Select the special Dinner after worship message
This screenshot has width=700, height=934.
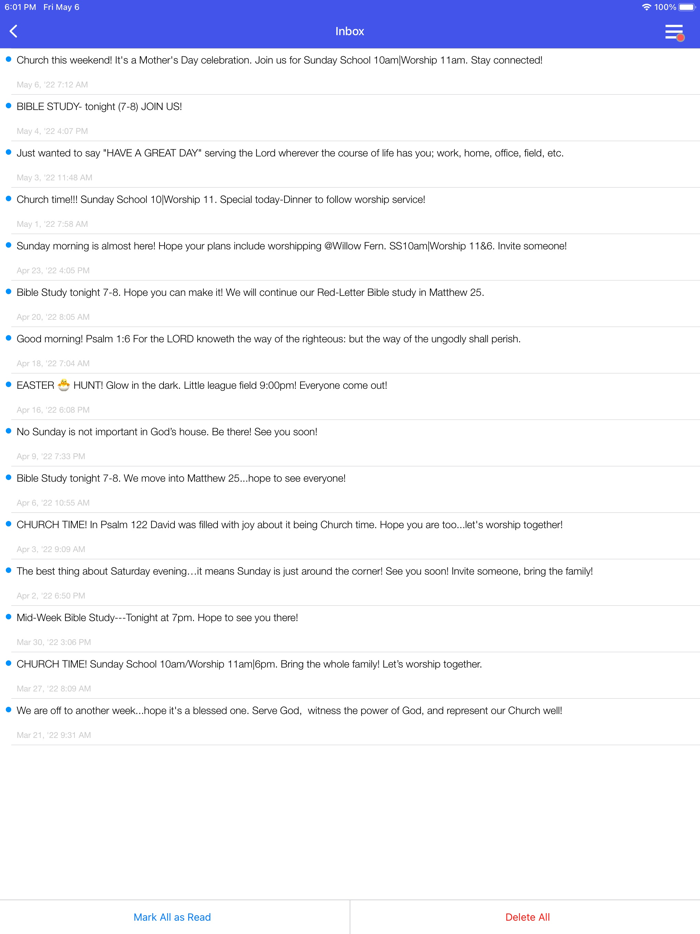pyautogui.click(x=221, y=200)
